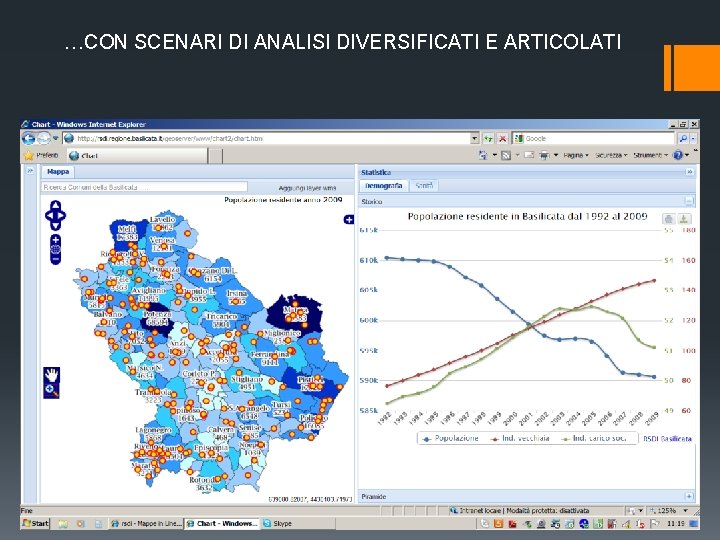Open the layer switcher plus icon on map
720x540 pixels.
click(x=349, y=219)
